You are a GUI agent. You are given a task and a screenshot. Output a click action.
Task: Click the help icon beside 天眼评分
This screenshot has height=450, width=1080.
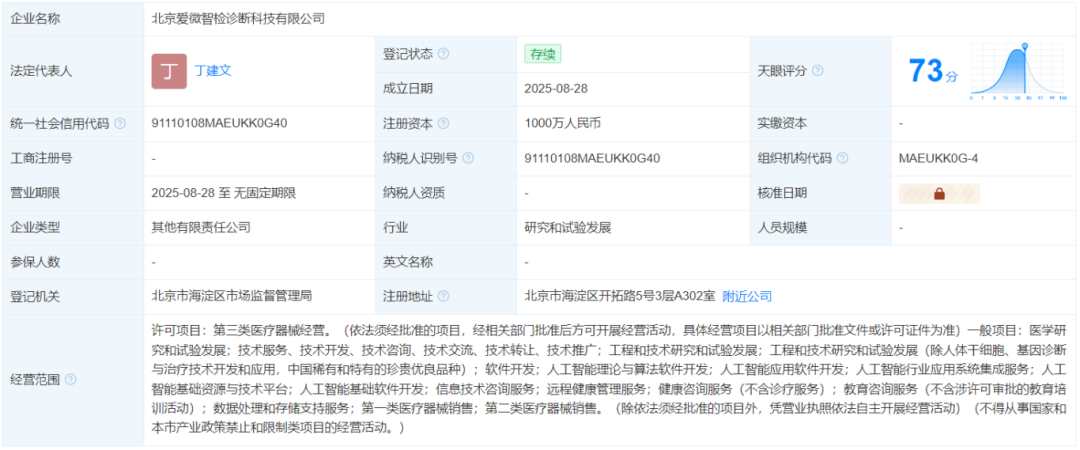(818, 71)
